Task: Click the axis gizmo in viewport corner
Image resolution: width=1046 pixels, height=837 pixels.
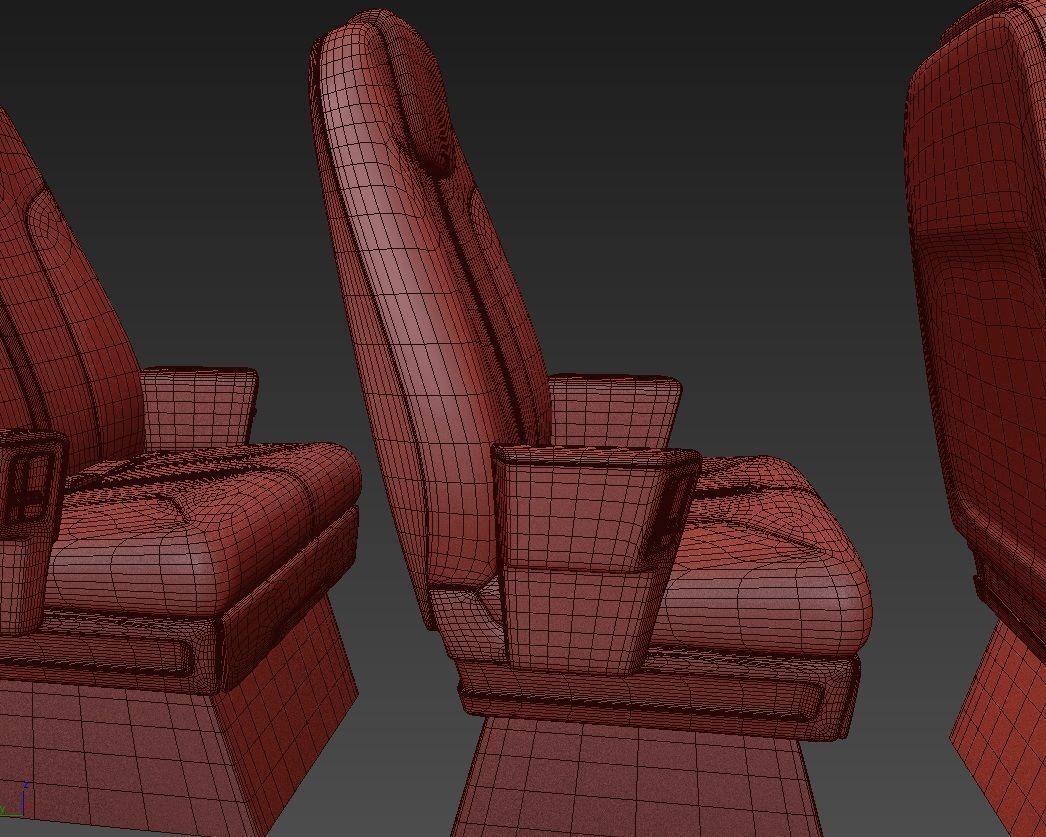Action: [13, 800]
